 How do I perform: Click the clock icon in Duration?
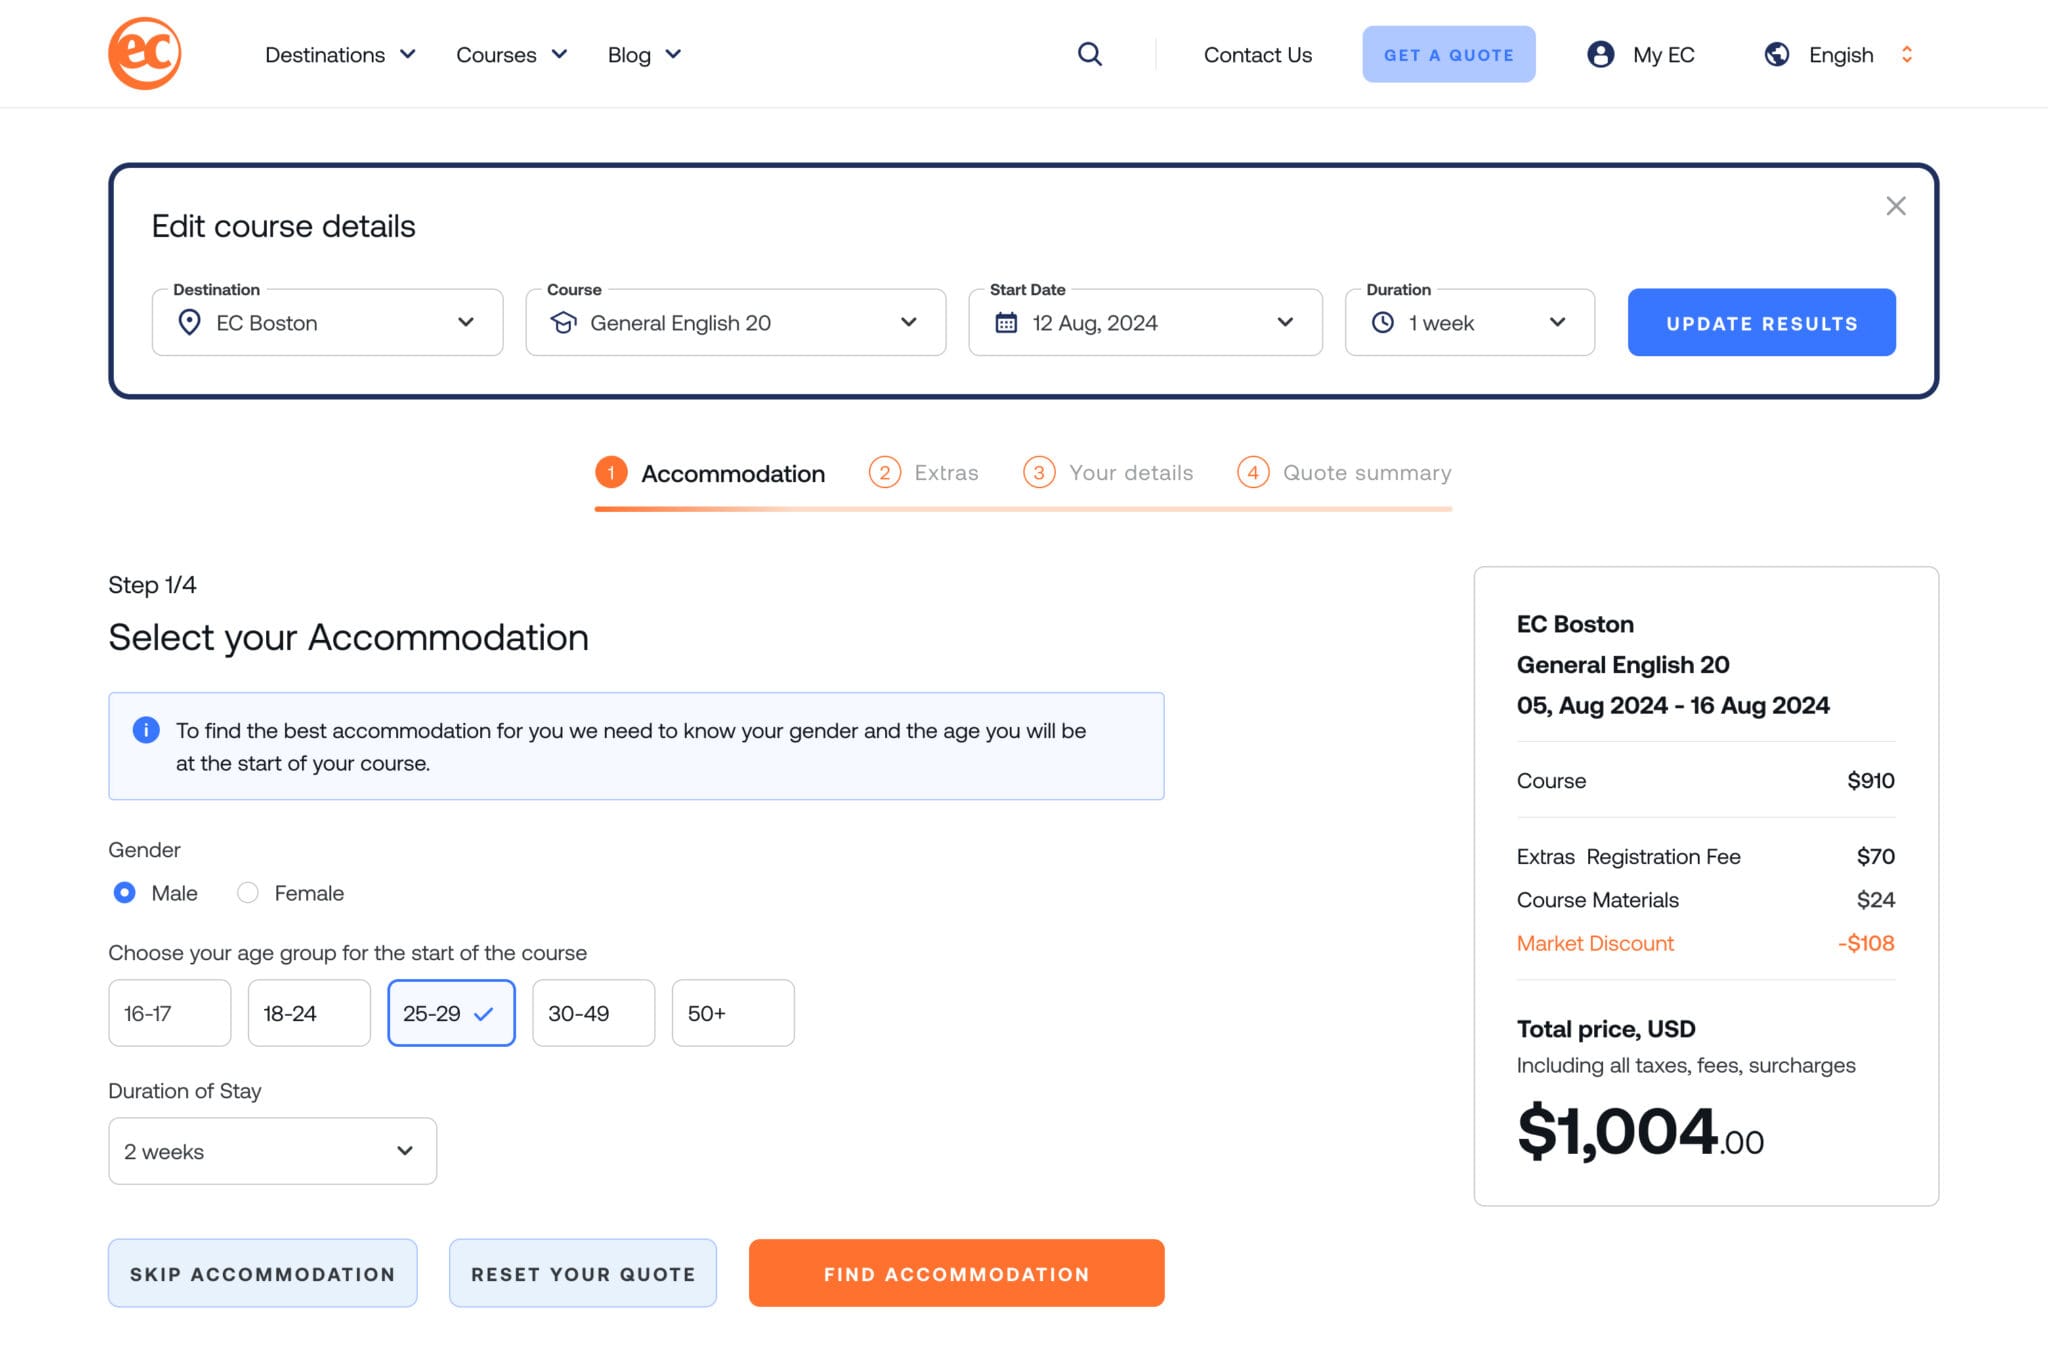coord(1382,322)
